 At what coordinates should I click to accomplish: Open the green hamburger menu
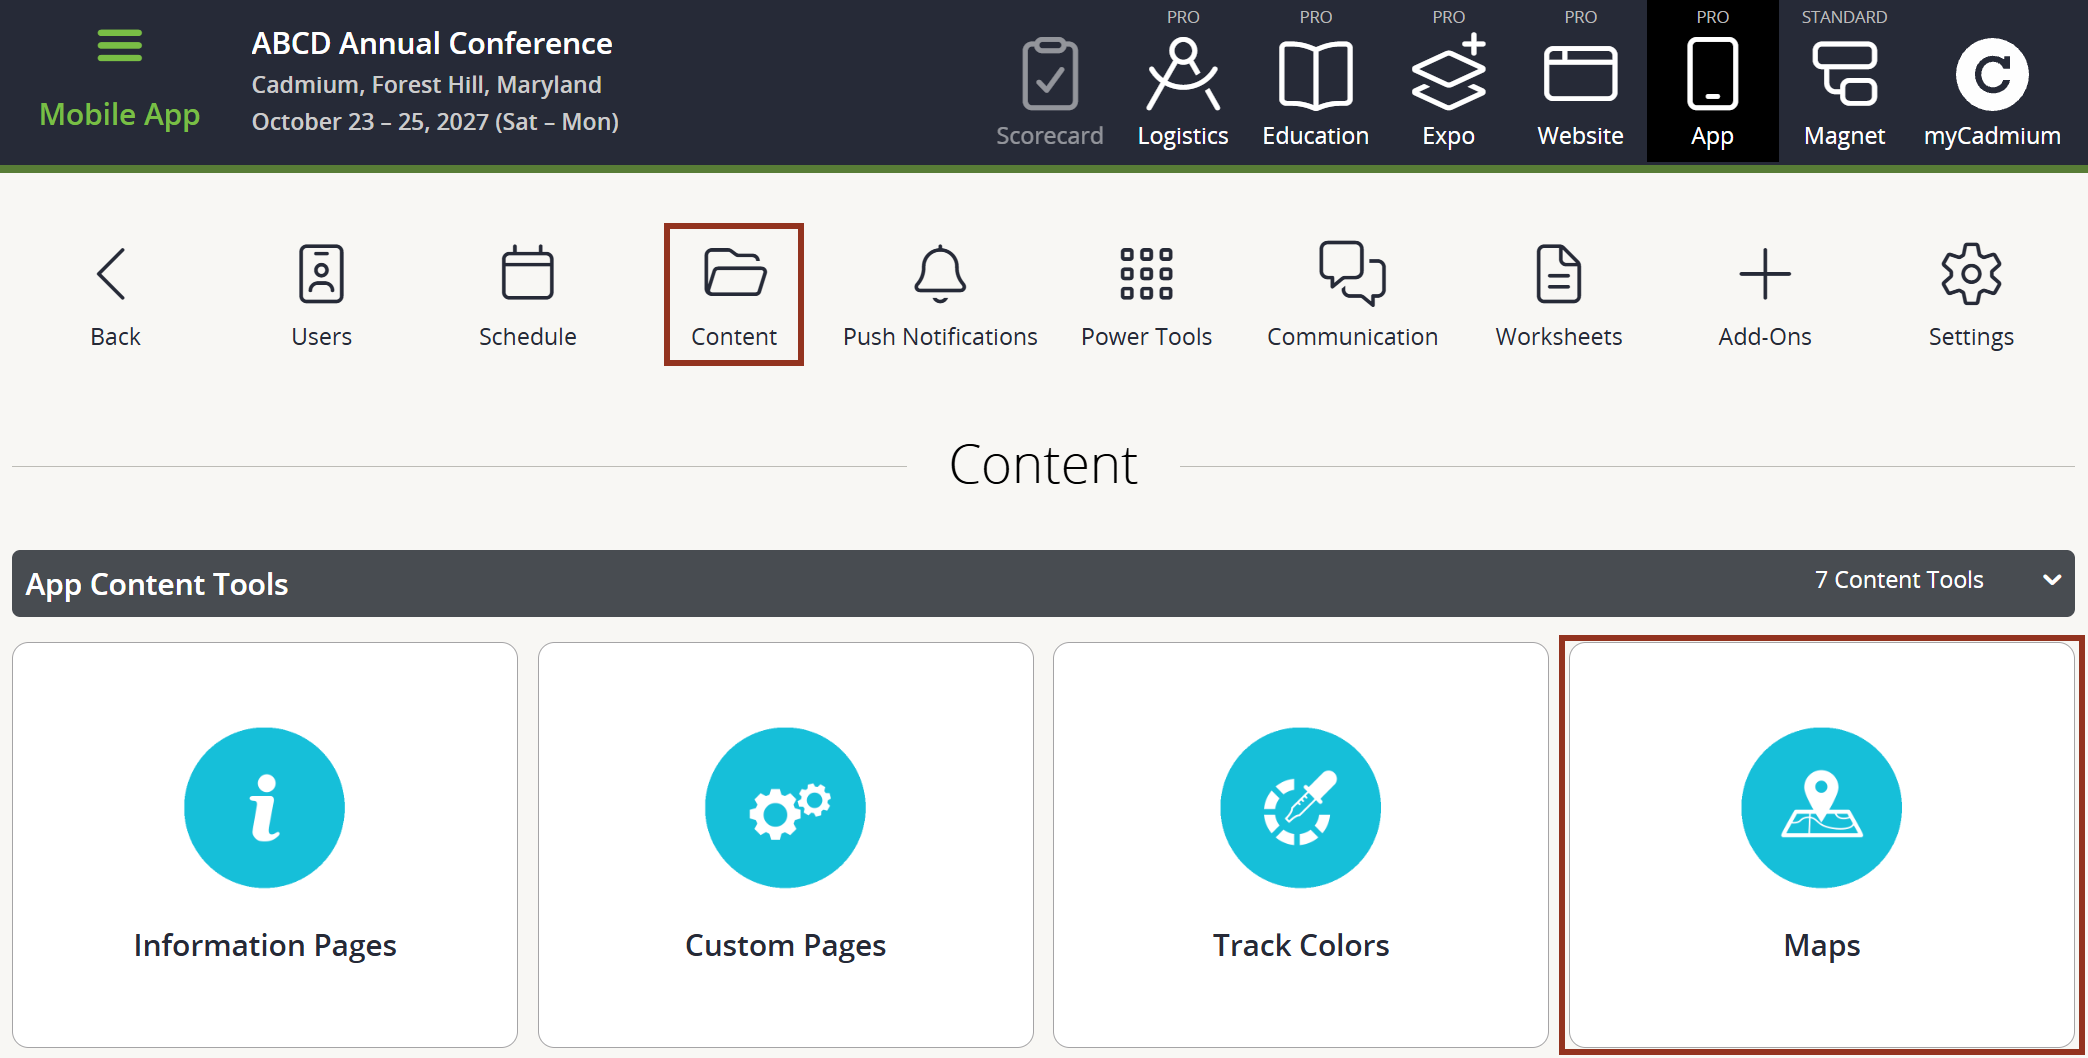pos(119,46)
